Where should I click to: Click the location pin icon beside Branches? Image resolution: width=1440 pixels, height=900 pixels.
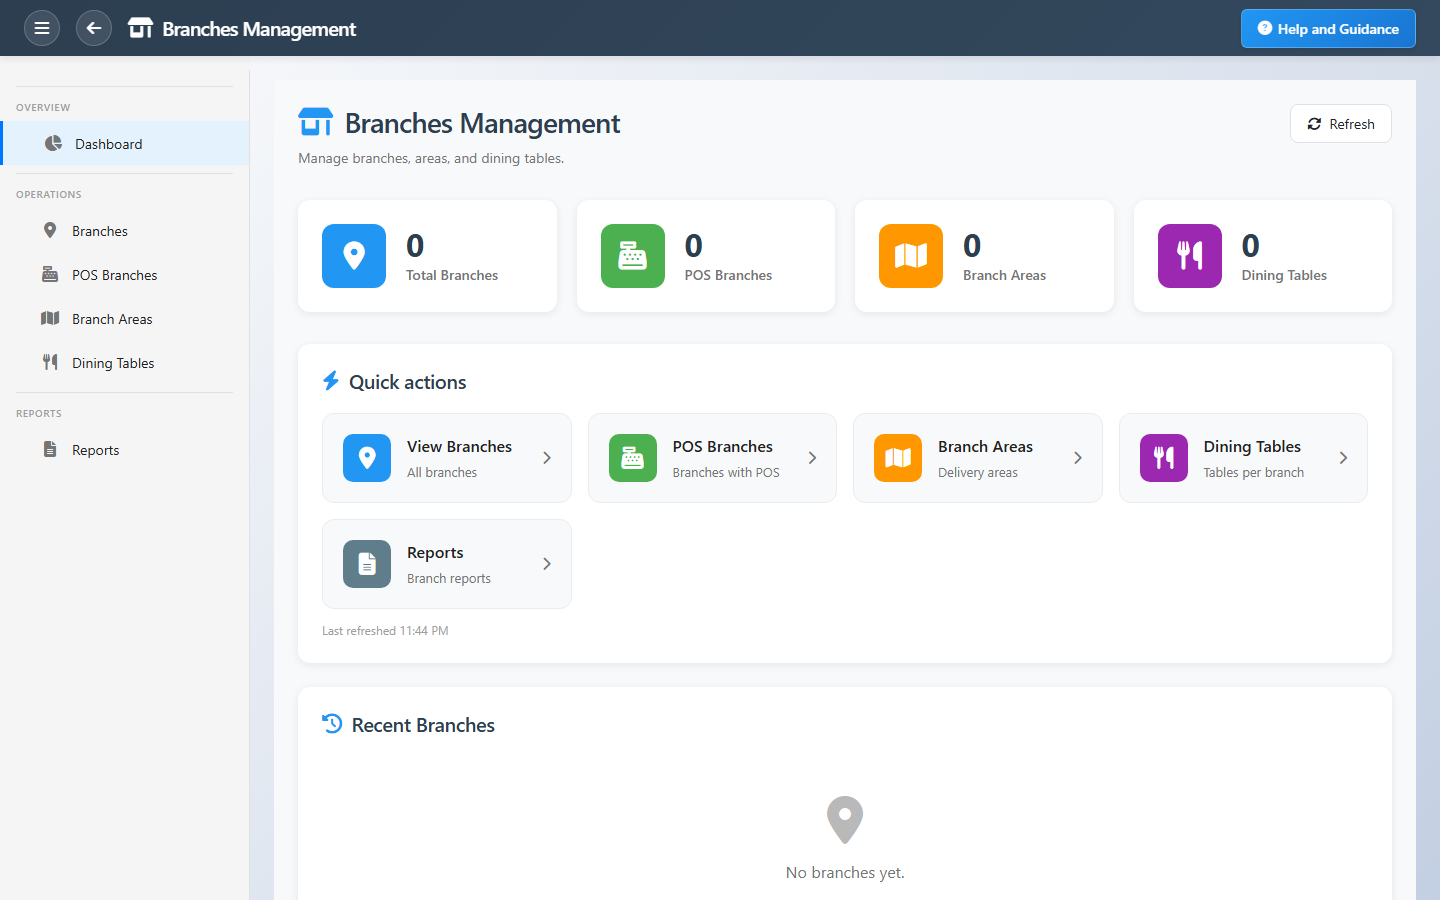point(50,230)
